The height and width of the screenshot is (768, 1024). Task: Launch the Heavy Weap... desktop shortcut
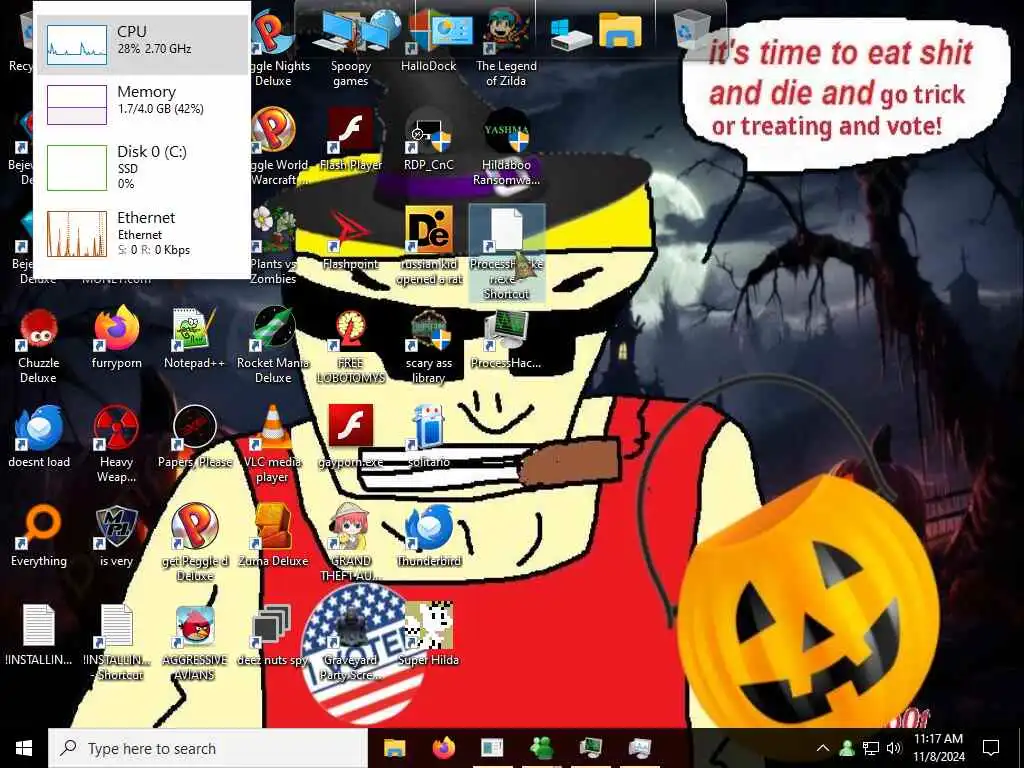116,444
